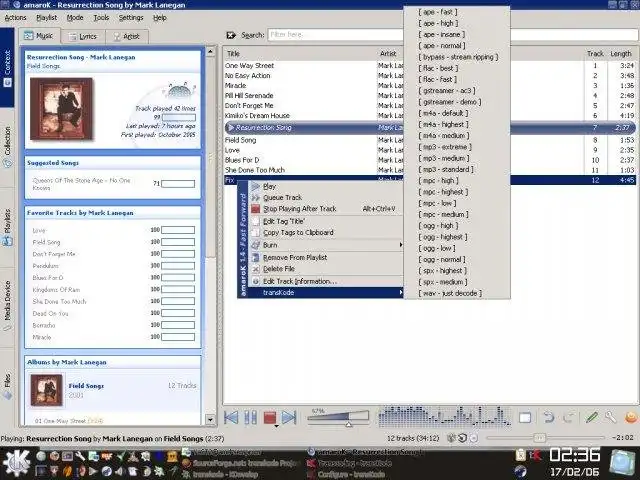Image resolution: width=640 pixels, height=480 pixels.
Task: Expand the Burn submenu
Action: click(x=325, y=245)
